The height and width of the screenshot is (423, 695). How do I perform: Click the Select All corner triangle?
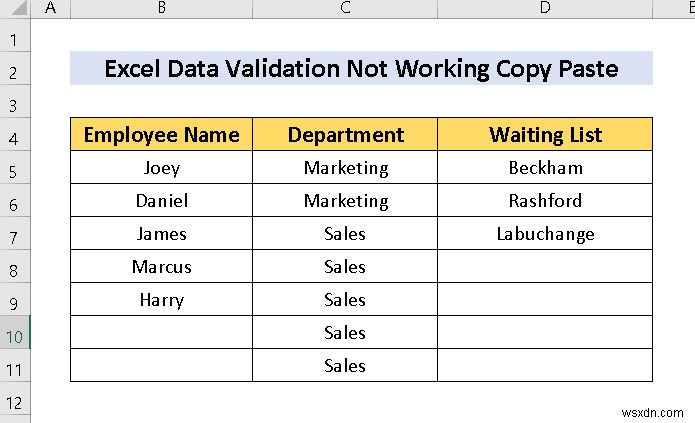(15, 9)
